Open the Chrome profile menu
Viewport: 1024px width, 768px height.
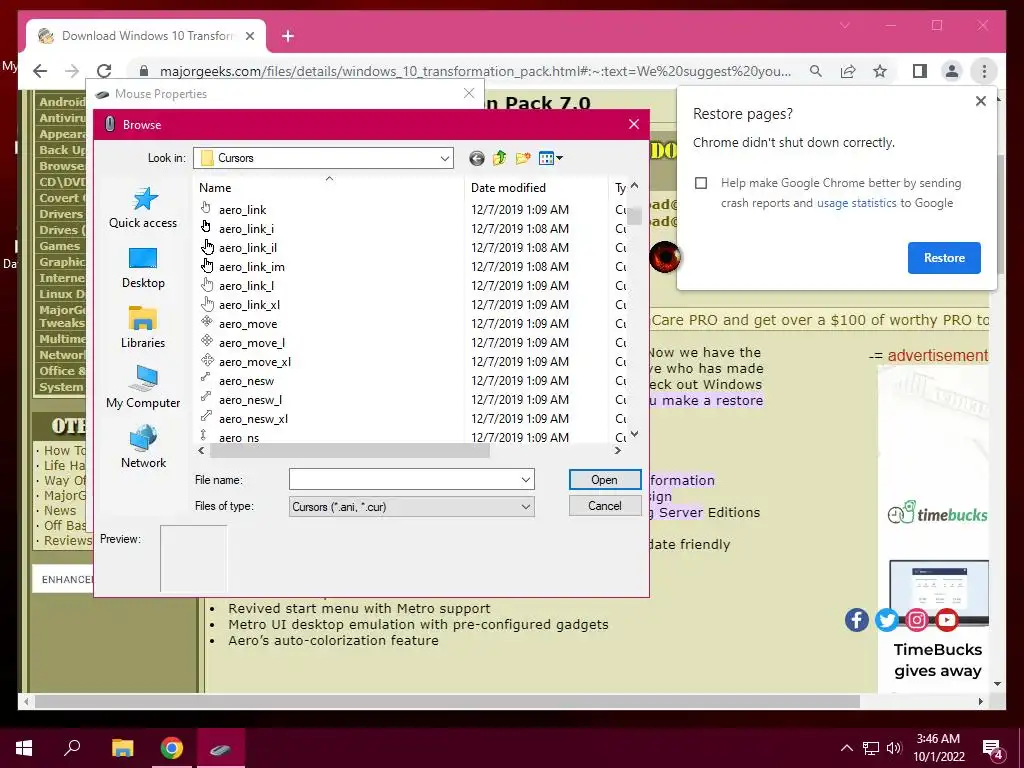(x=952, y=71)
